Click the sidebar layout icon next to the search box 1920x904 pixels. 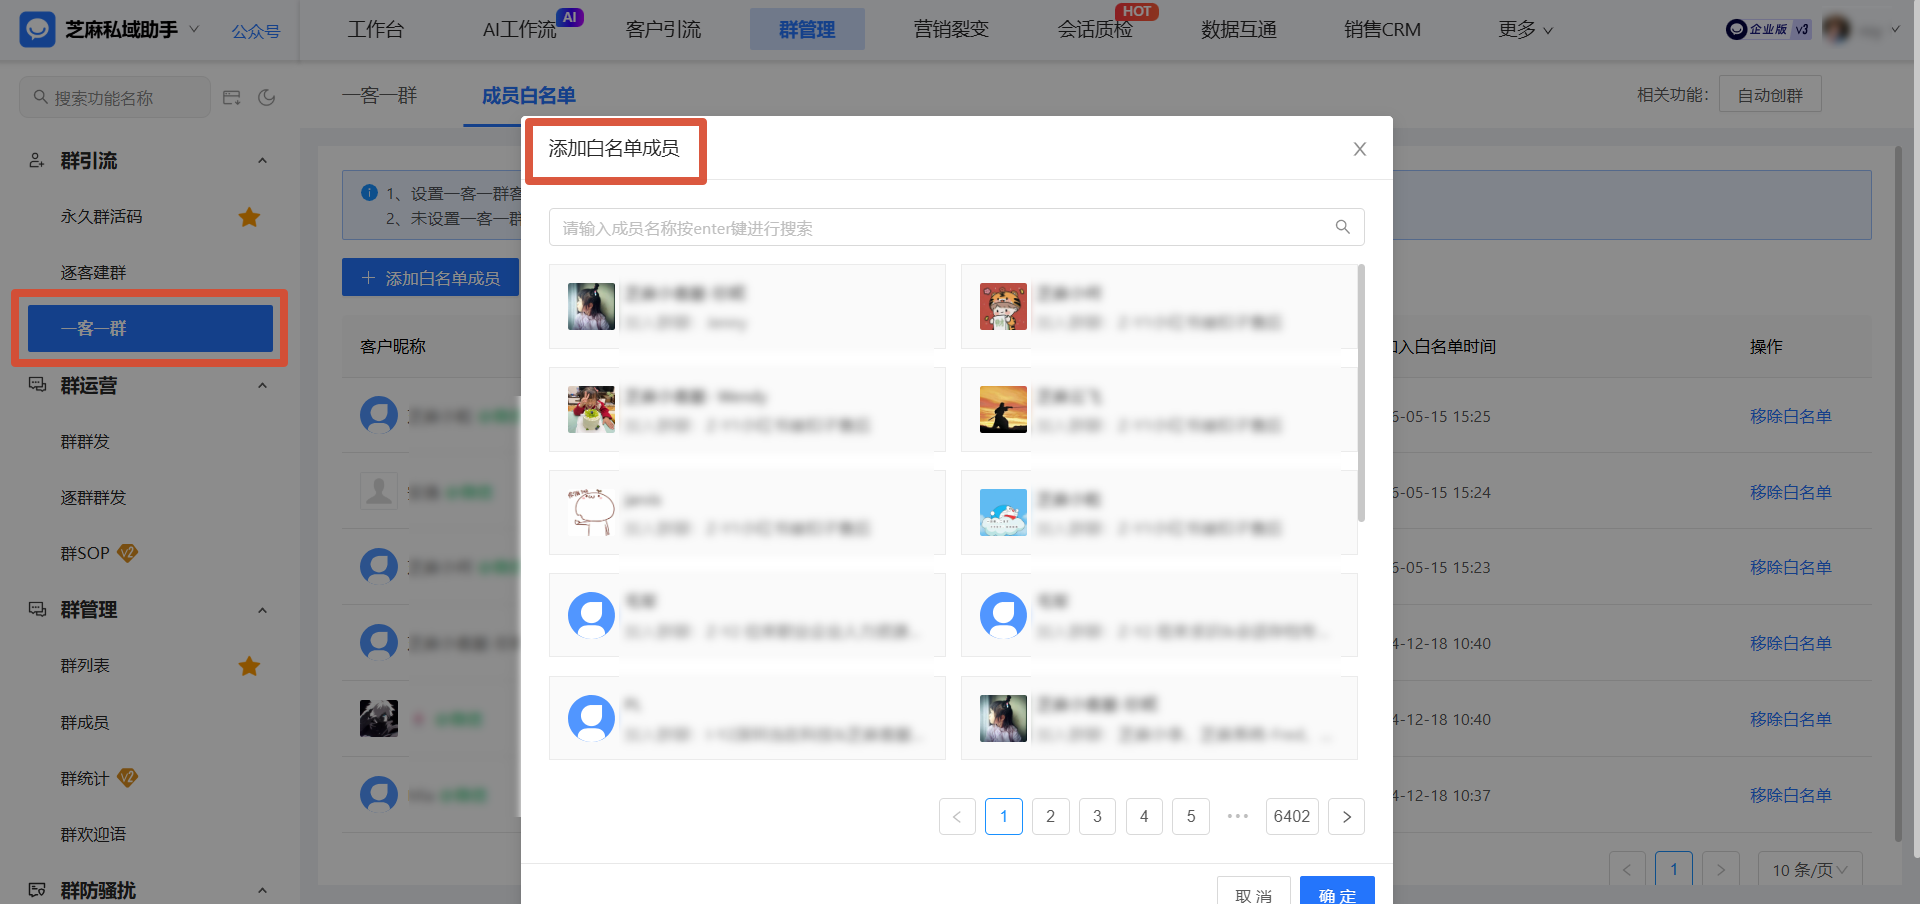tap(232, 97)
